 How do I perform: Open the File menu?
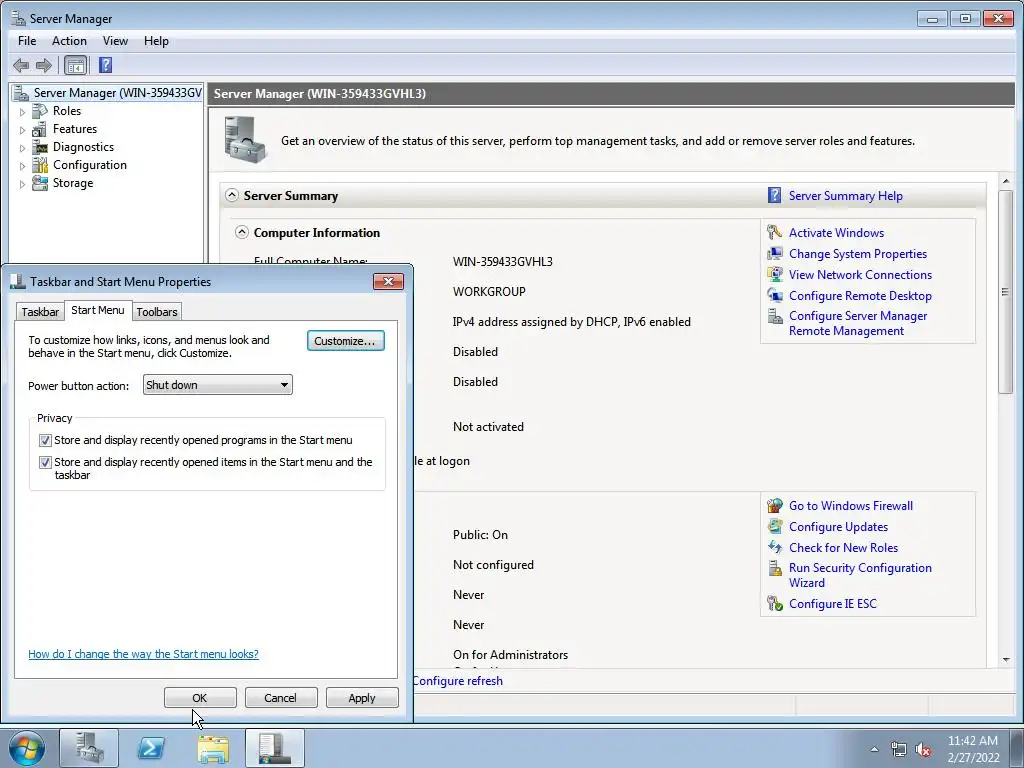click(27, 40)
